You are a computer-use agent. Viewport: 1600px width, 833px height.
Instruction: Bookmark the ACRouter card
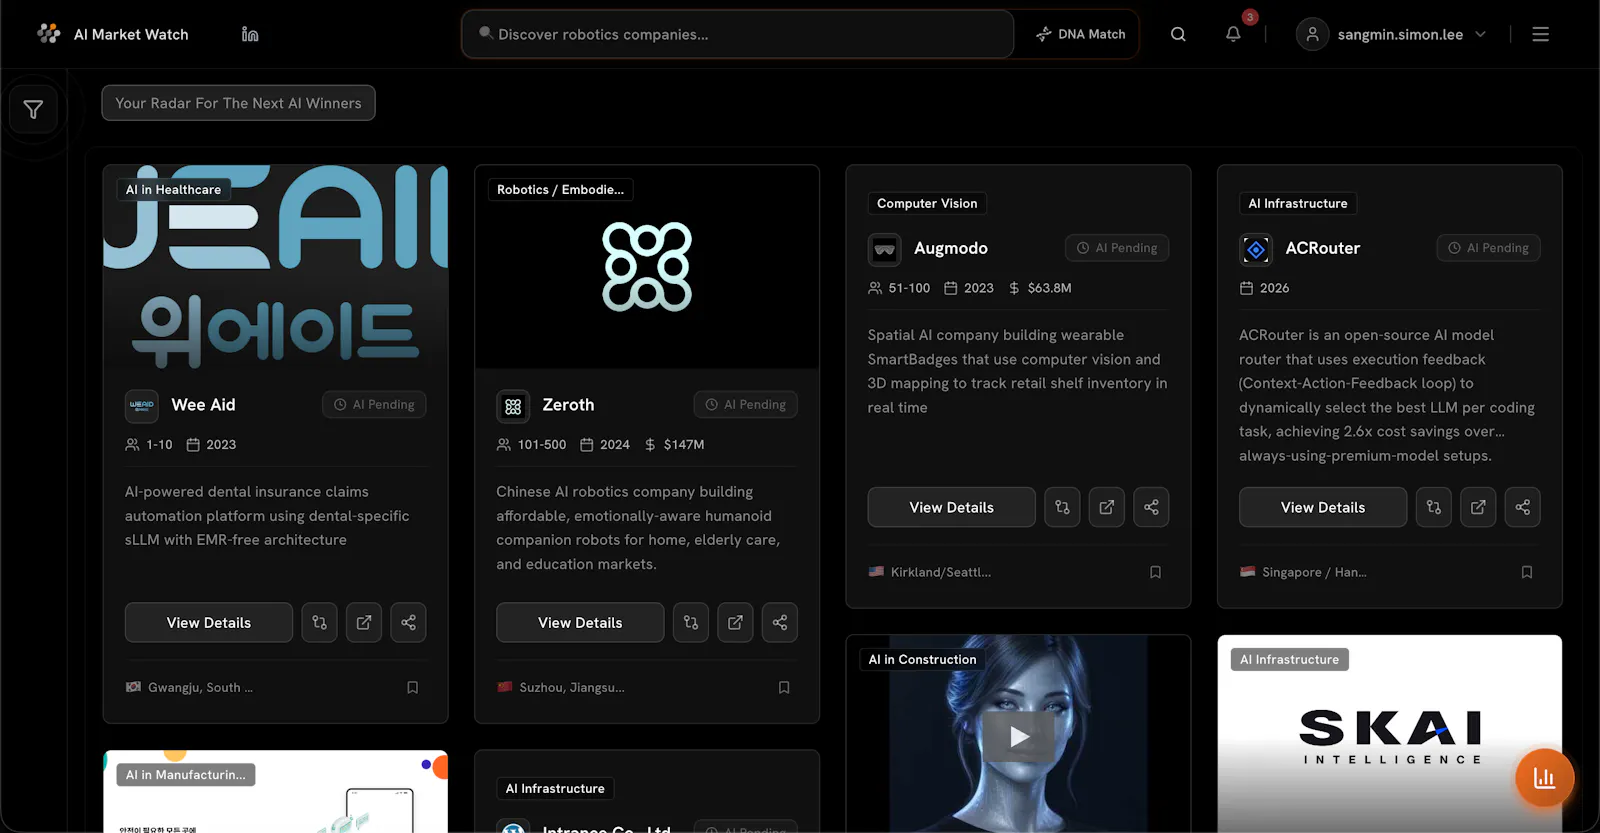1527,572
